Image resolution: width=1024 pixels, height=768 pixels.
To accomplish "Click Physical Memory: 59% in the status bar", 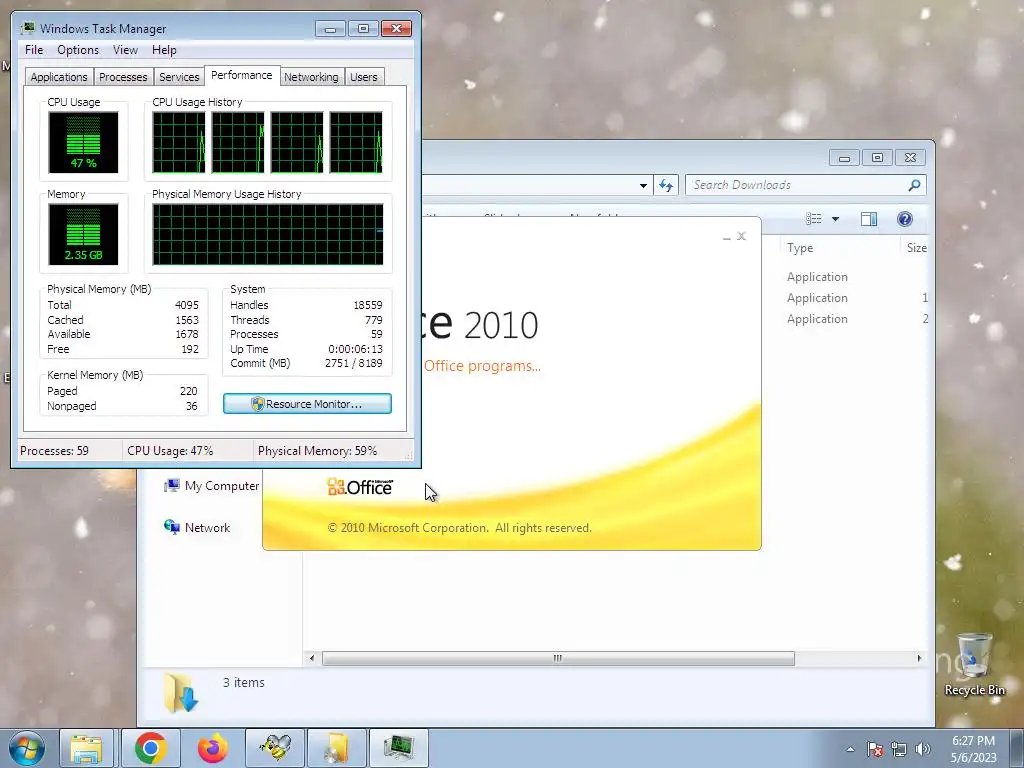I will point(317,451).
